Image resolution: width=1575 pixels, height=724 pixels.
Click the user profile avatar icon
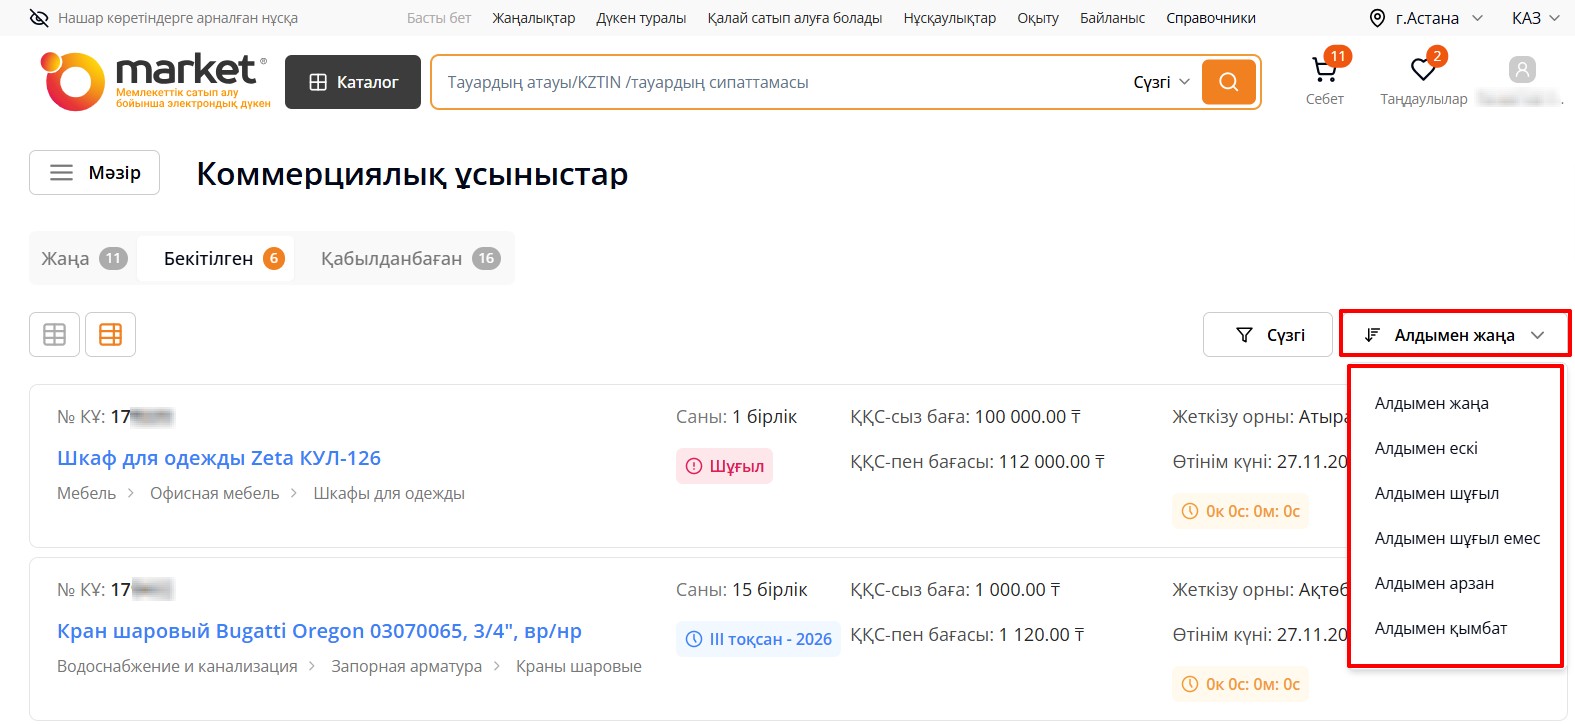click(x=1521, y=70)
